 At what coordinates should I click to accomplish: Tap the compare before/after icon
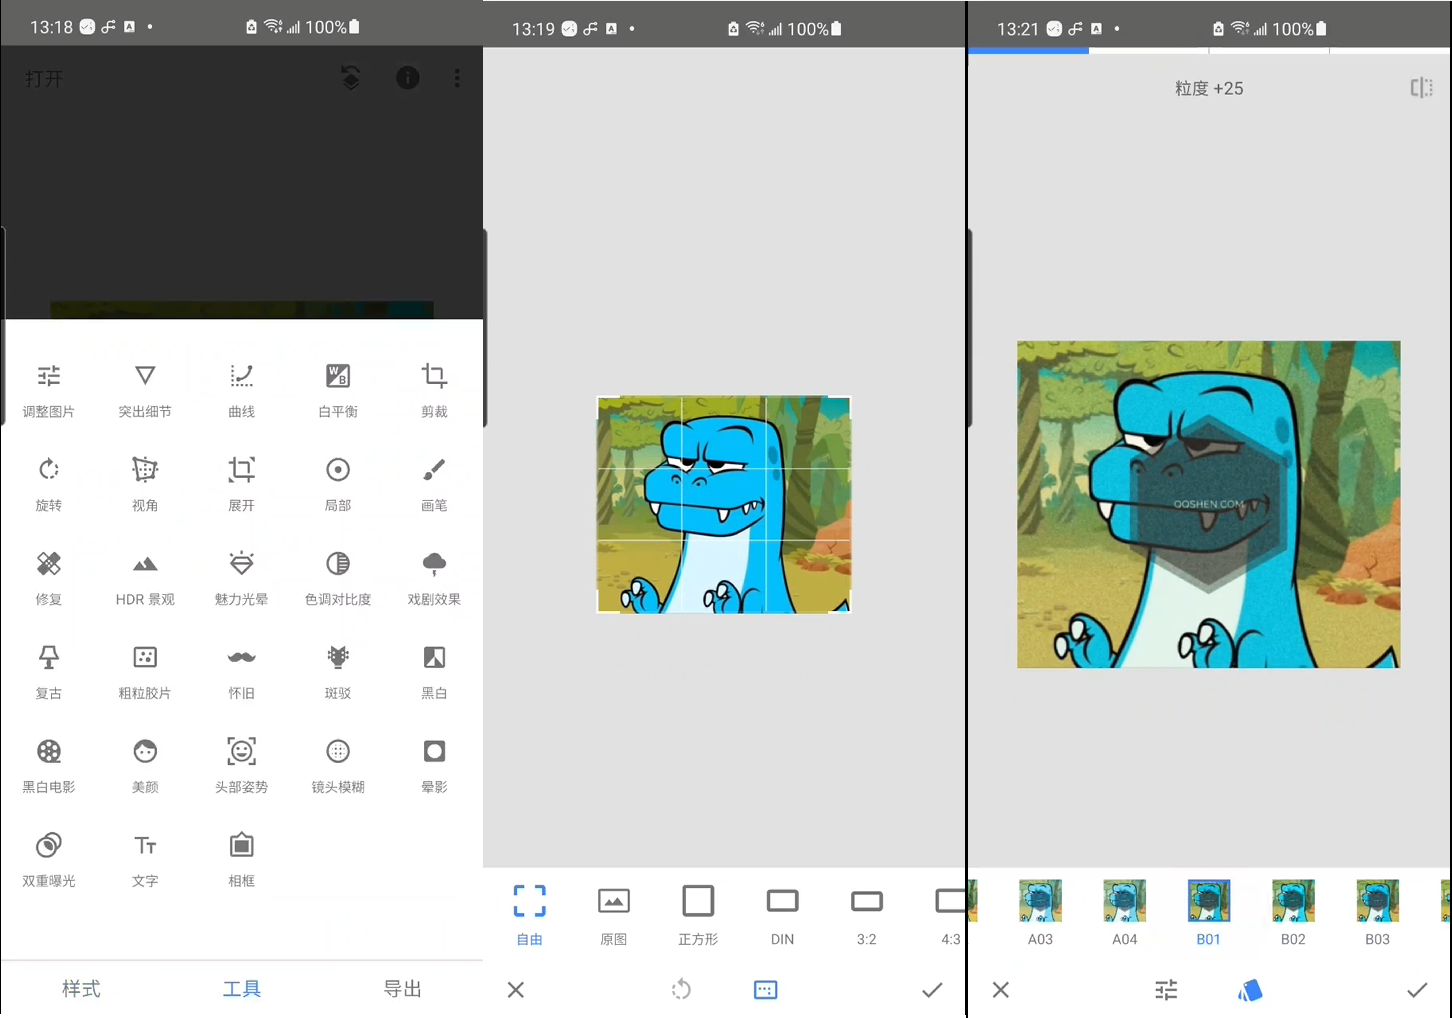tap(1421, 88)
